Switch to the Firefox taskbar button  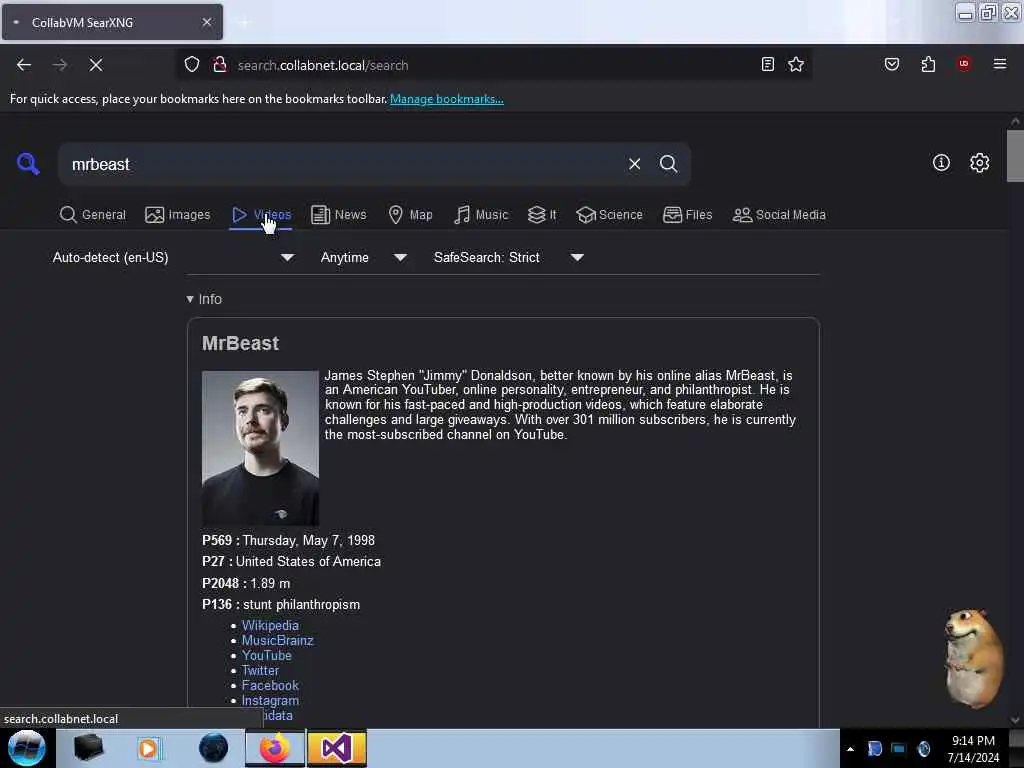point(275,748)
